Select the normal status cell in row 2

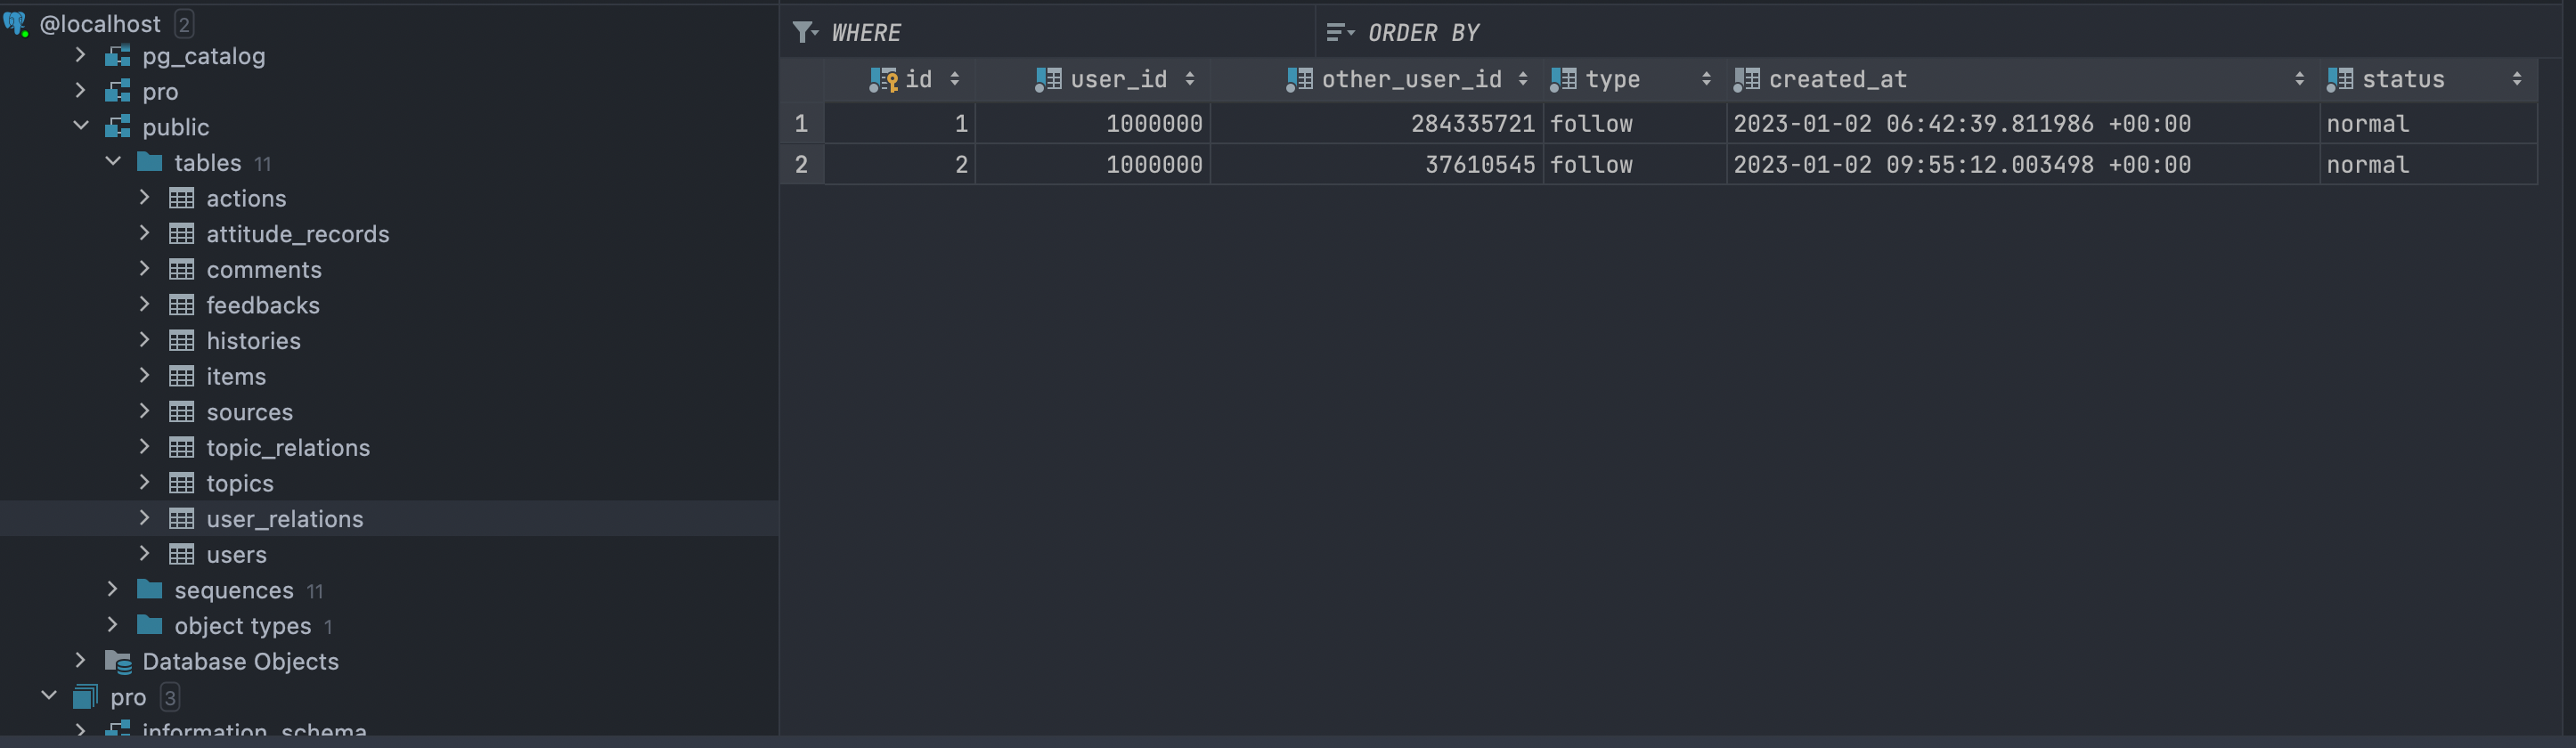[x=2429, y=165]
